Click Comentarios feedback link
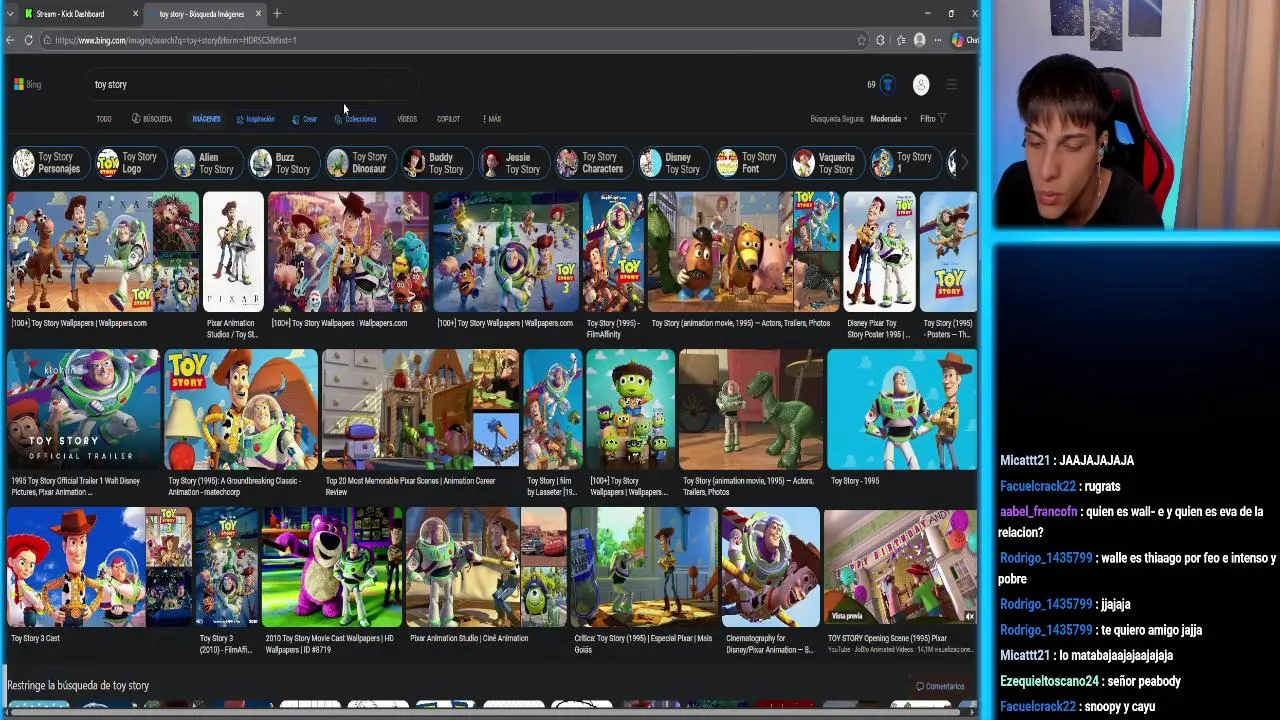 [x=940, y=686]
